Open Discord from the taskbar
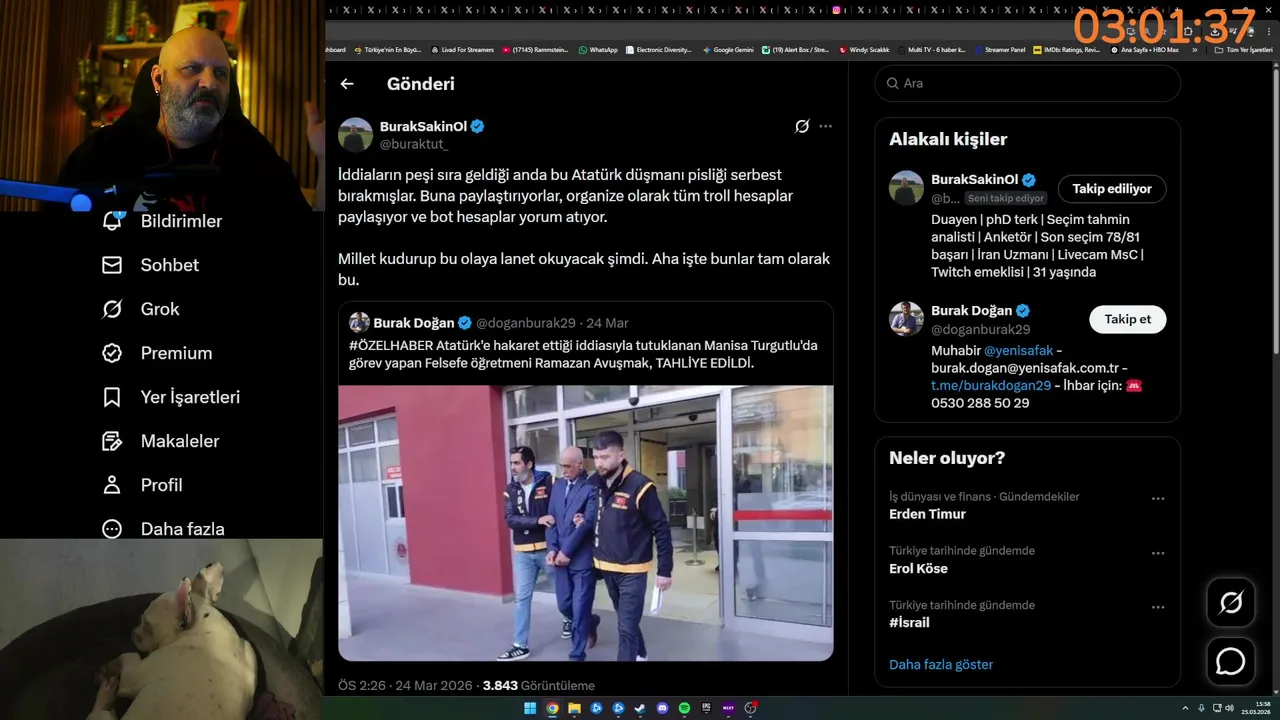The image size is (1280, 720). [662, 708]
